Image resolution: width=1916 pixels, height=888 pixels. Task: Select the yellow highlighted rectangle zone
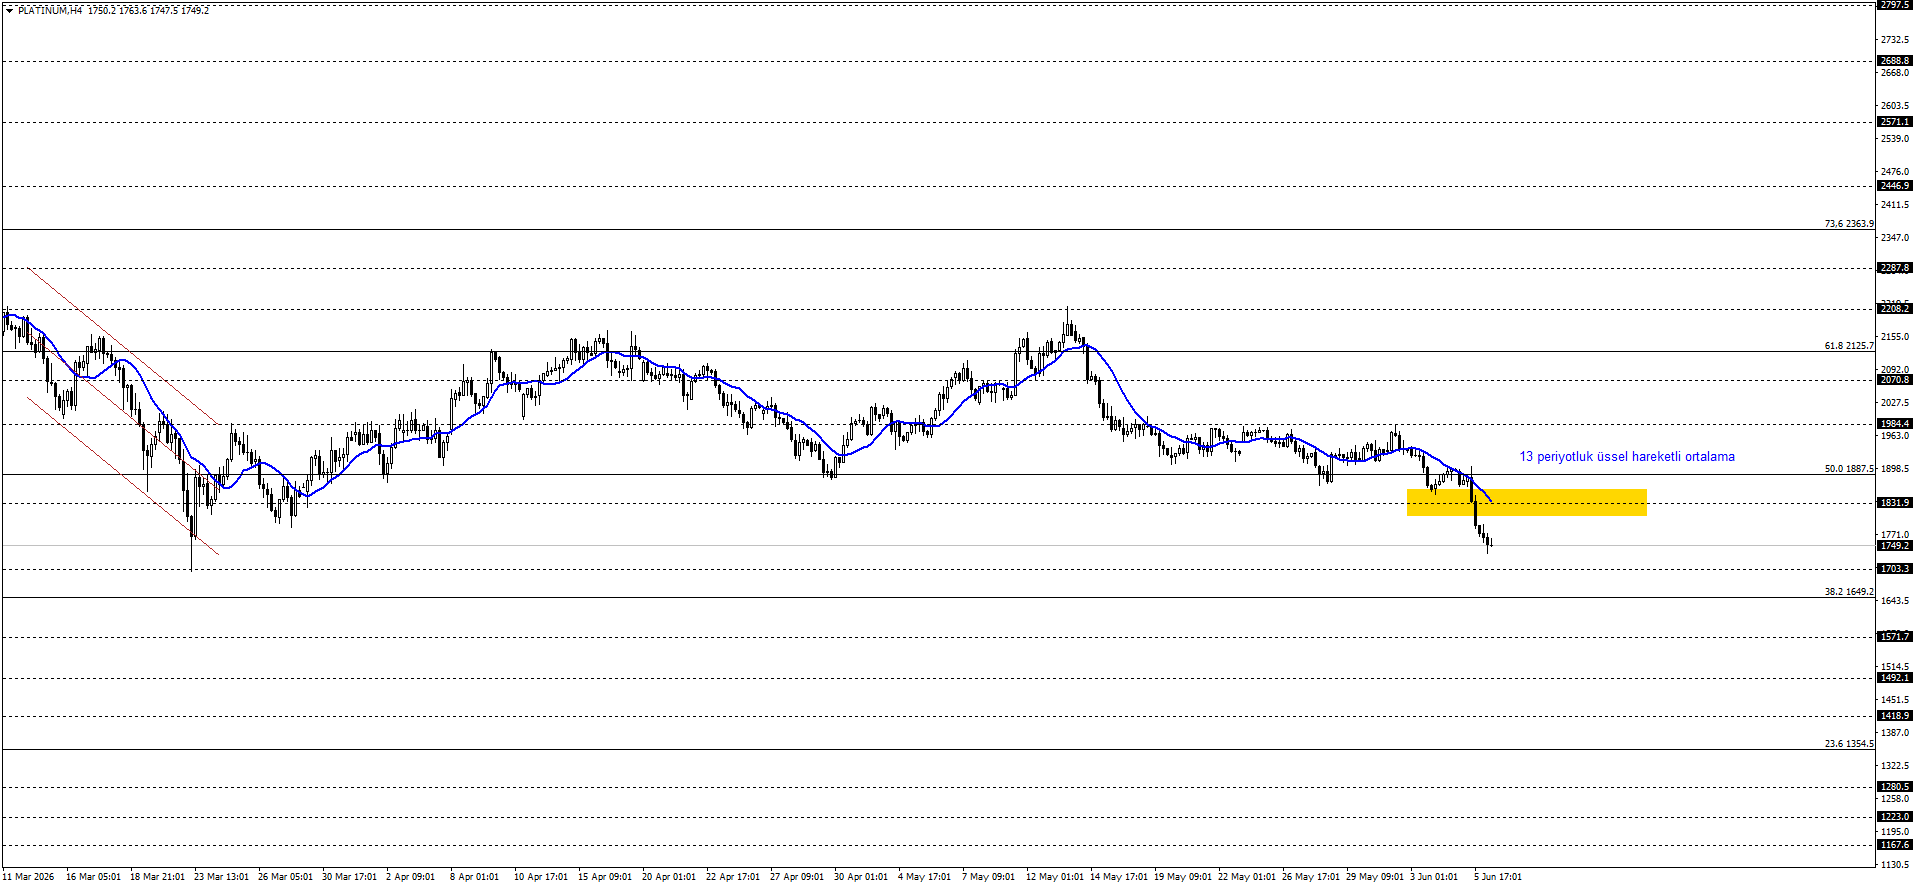(1526, 502)
